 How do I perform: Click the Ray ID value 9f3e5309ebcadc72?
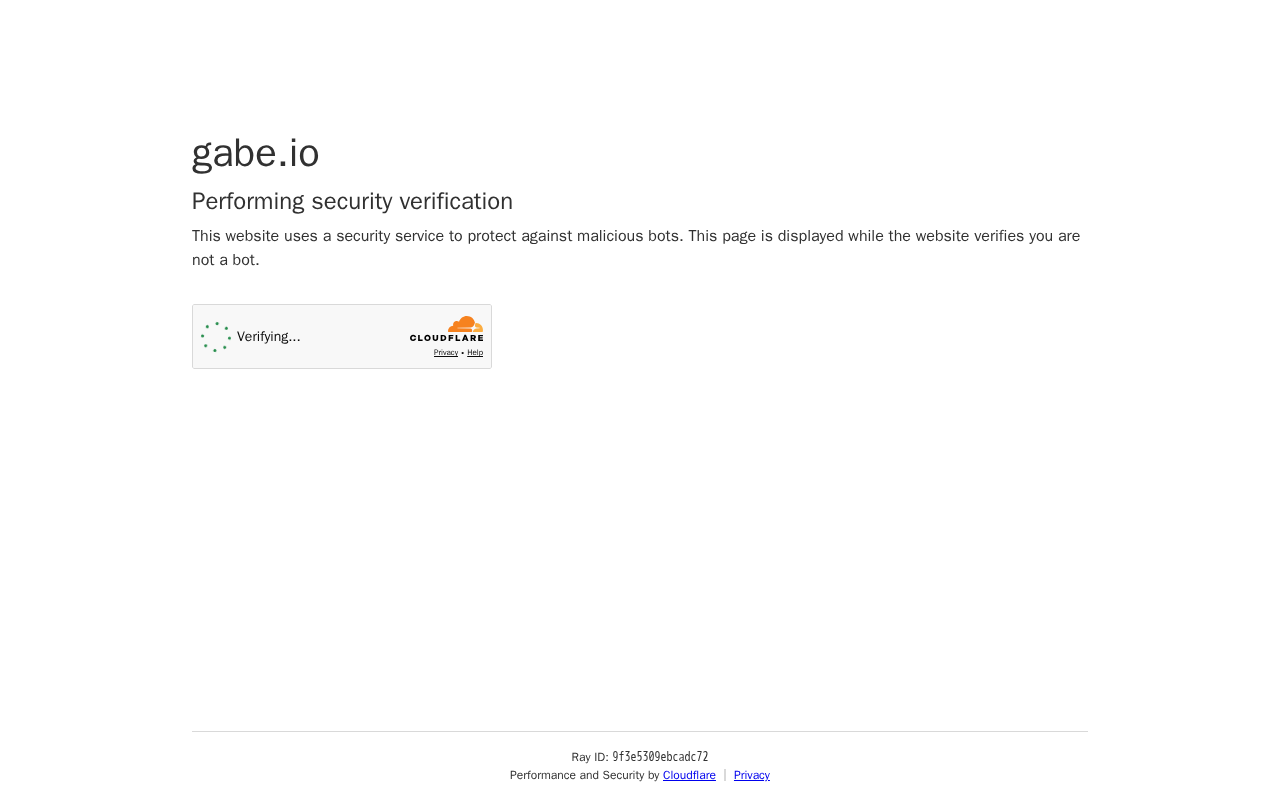(660, 757)
